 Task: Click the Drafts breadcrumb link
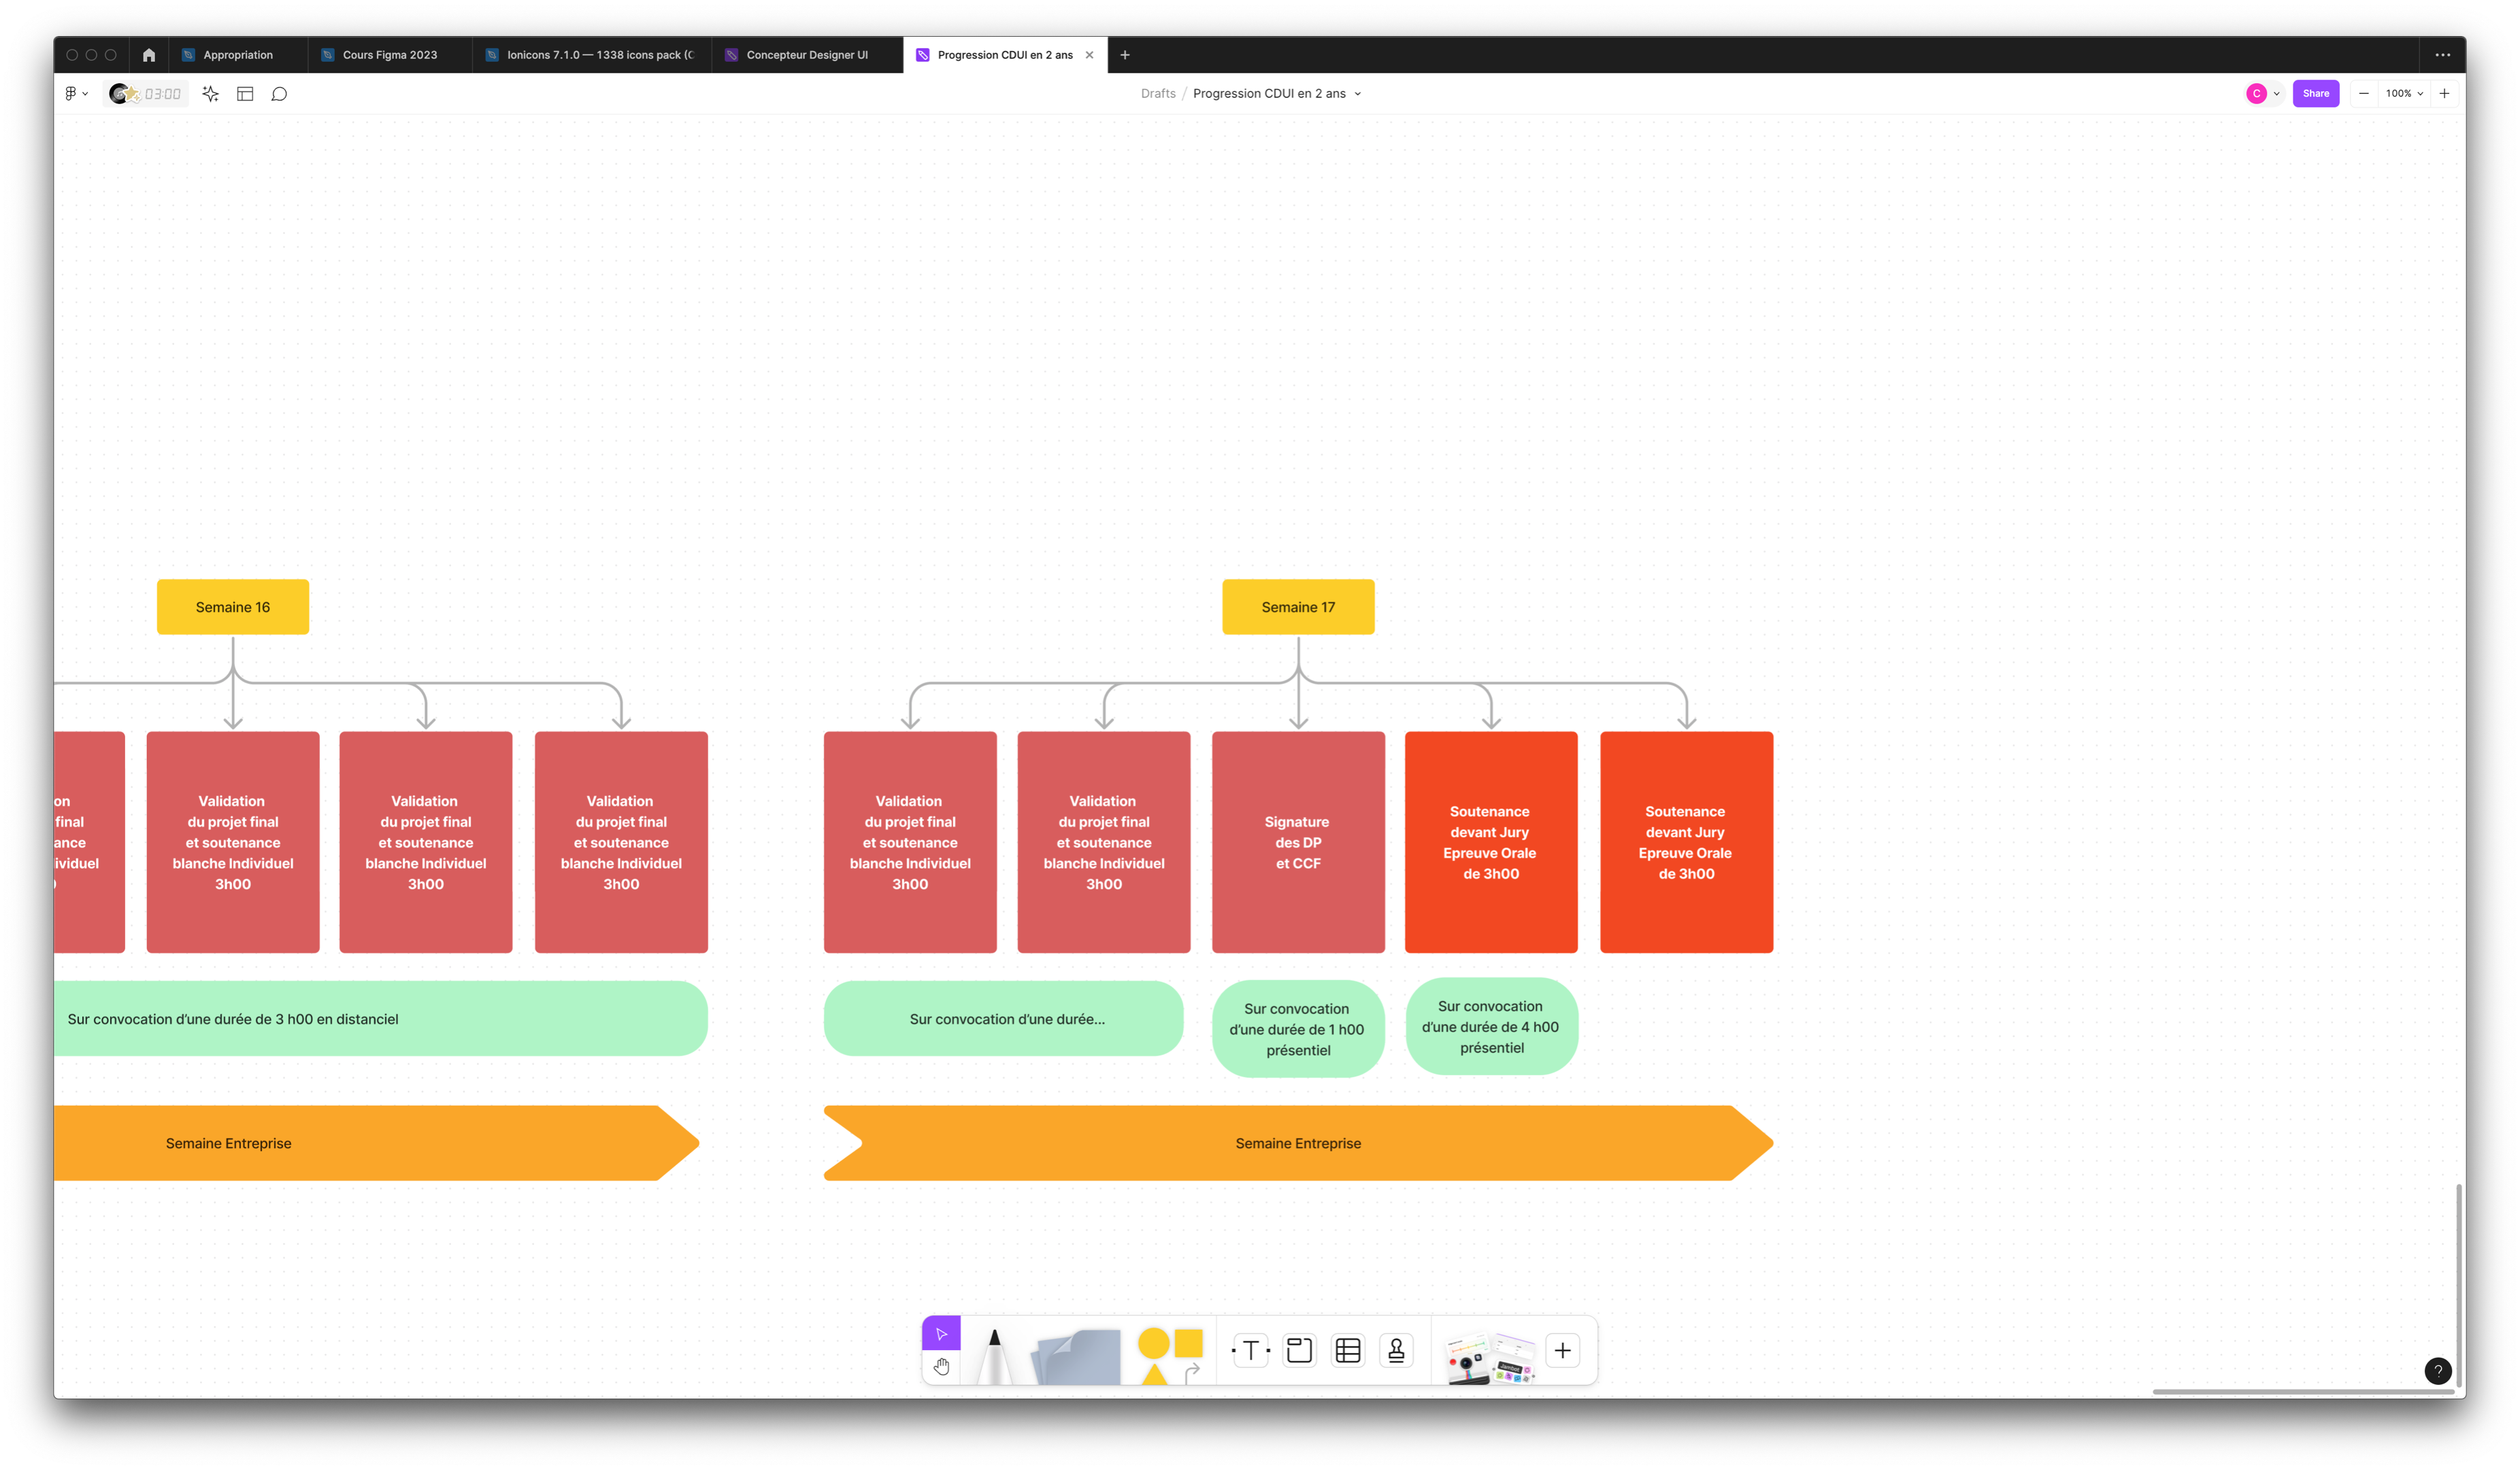1158,94
